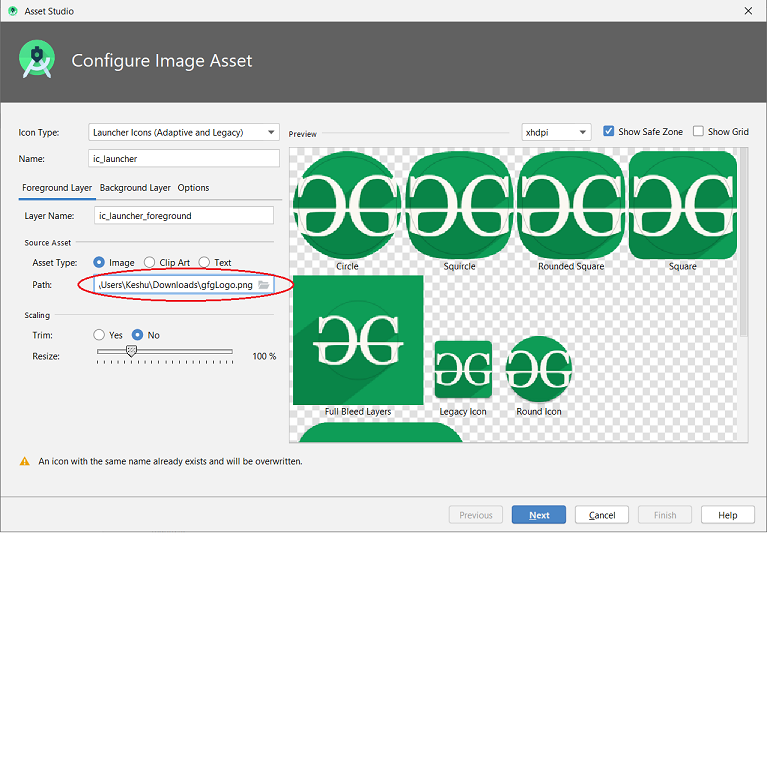Click the preview panel vertical scrollbar
The width and height of the screenshot is (767, 768).
tap(743, 243)
